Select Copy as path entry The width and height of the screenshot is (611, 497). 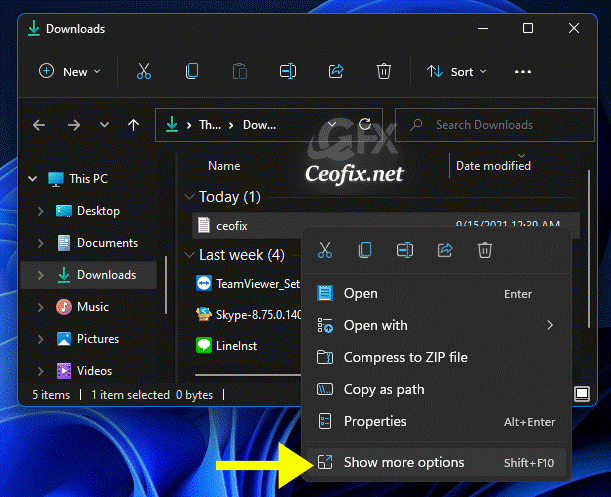tap(384, 389)
